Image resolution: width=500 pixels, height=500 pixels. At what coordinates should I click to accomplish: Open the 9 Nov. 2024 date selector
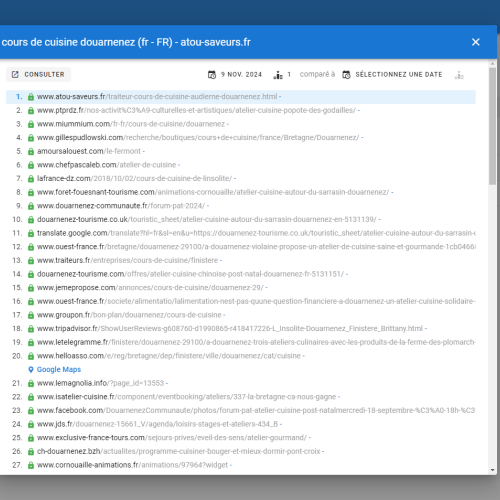[241, 74]
